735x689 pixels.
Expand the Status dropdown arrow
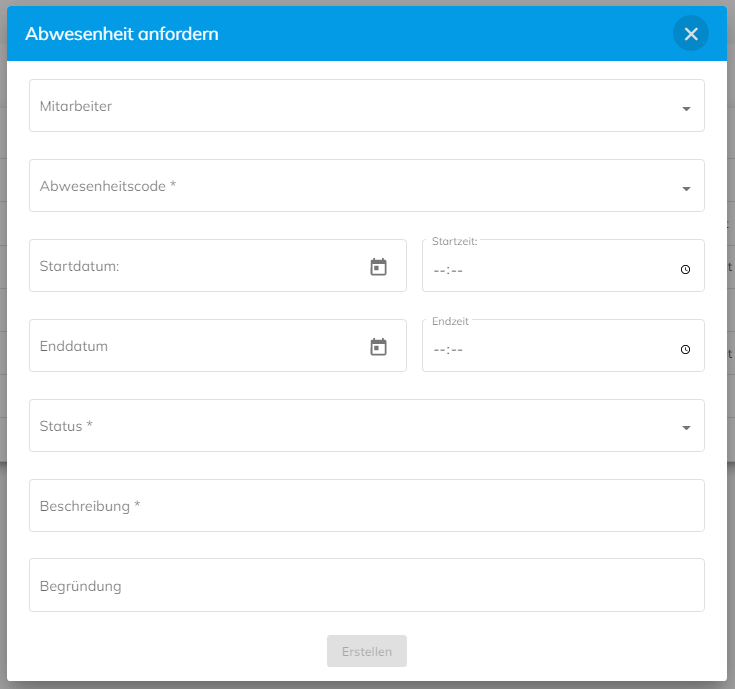point(686,428)
